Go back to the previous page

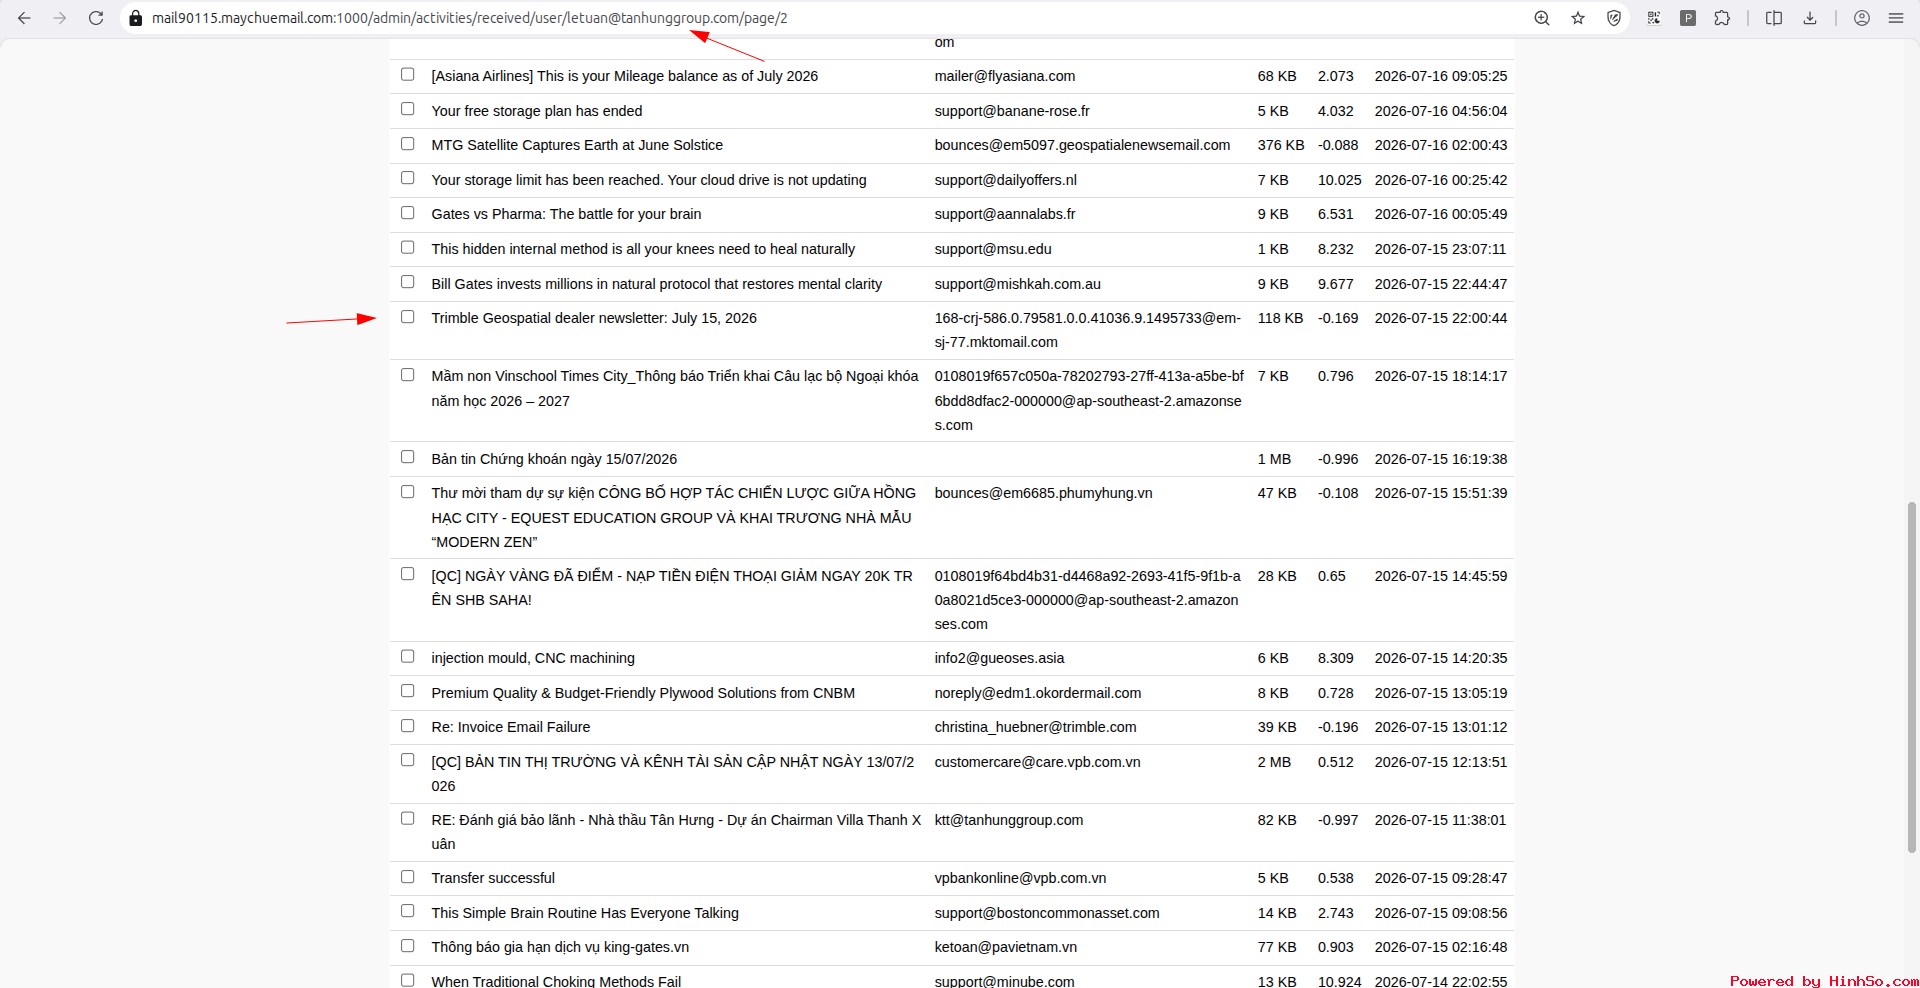24,18
